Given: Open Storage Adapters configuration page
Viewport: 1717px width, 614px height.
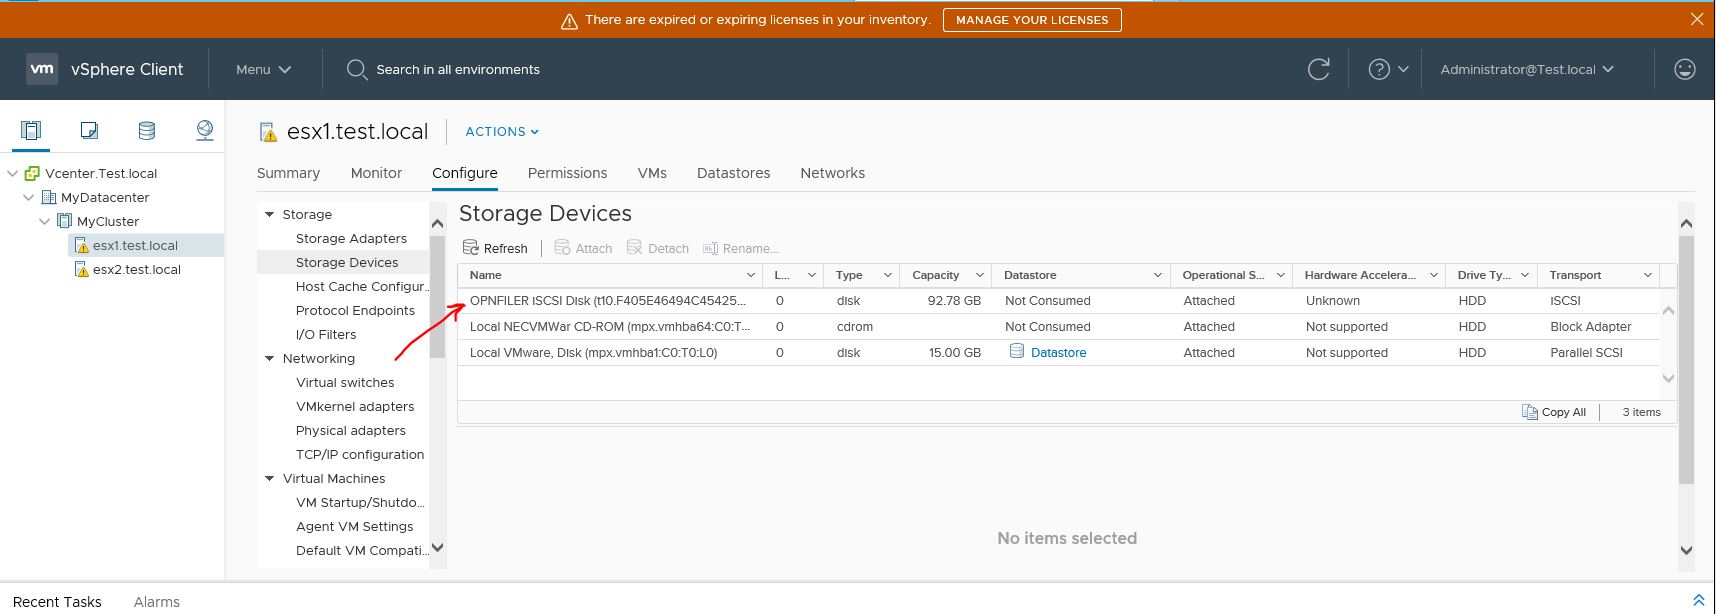Looking at the screenshot, I should tap(351, 238).
